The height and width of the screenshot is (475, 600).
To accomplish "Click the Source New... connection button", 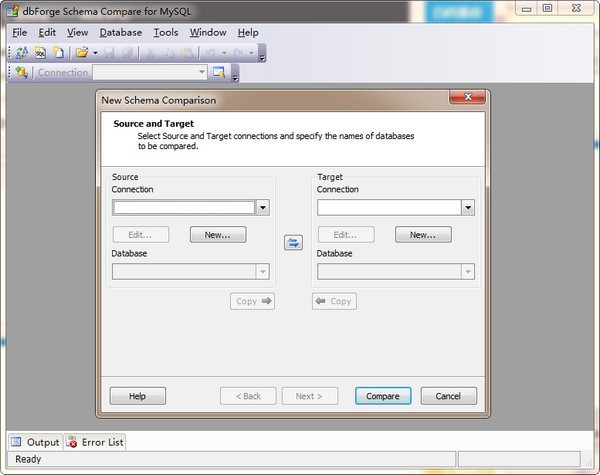I will pyautogui.click(x=218, y=235).
